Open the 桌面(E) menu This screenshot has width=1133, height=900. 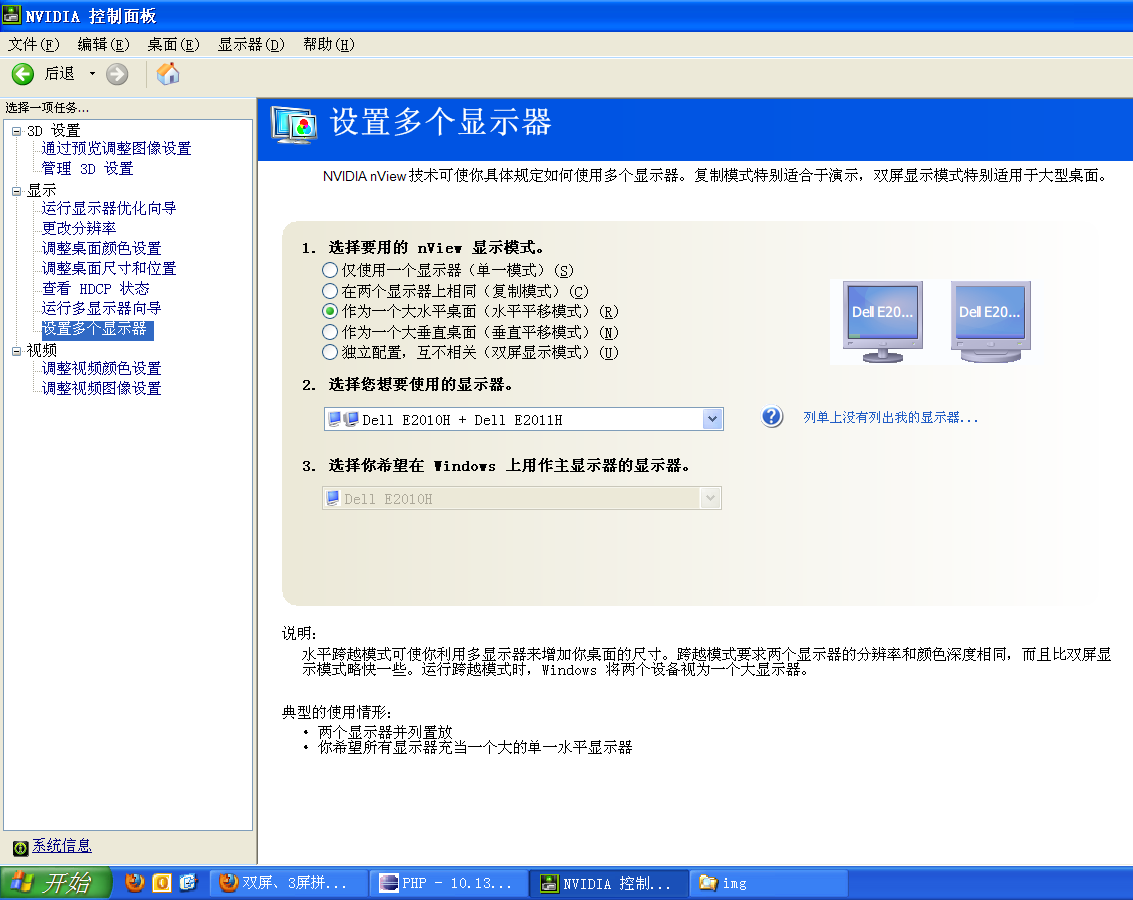coord(173,45)
